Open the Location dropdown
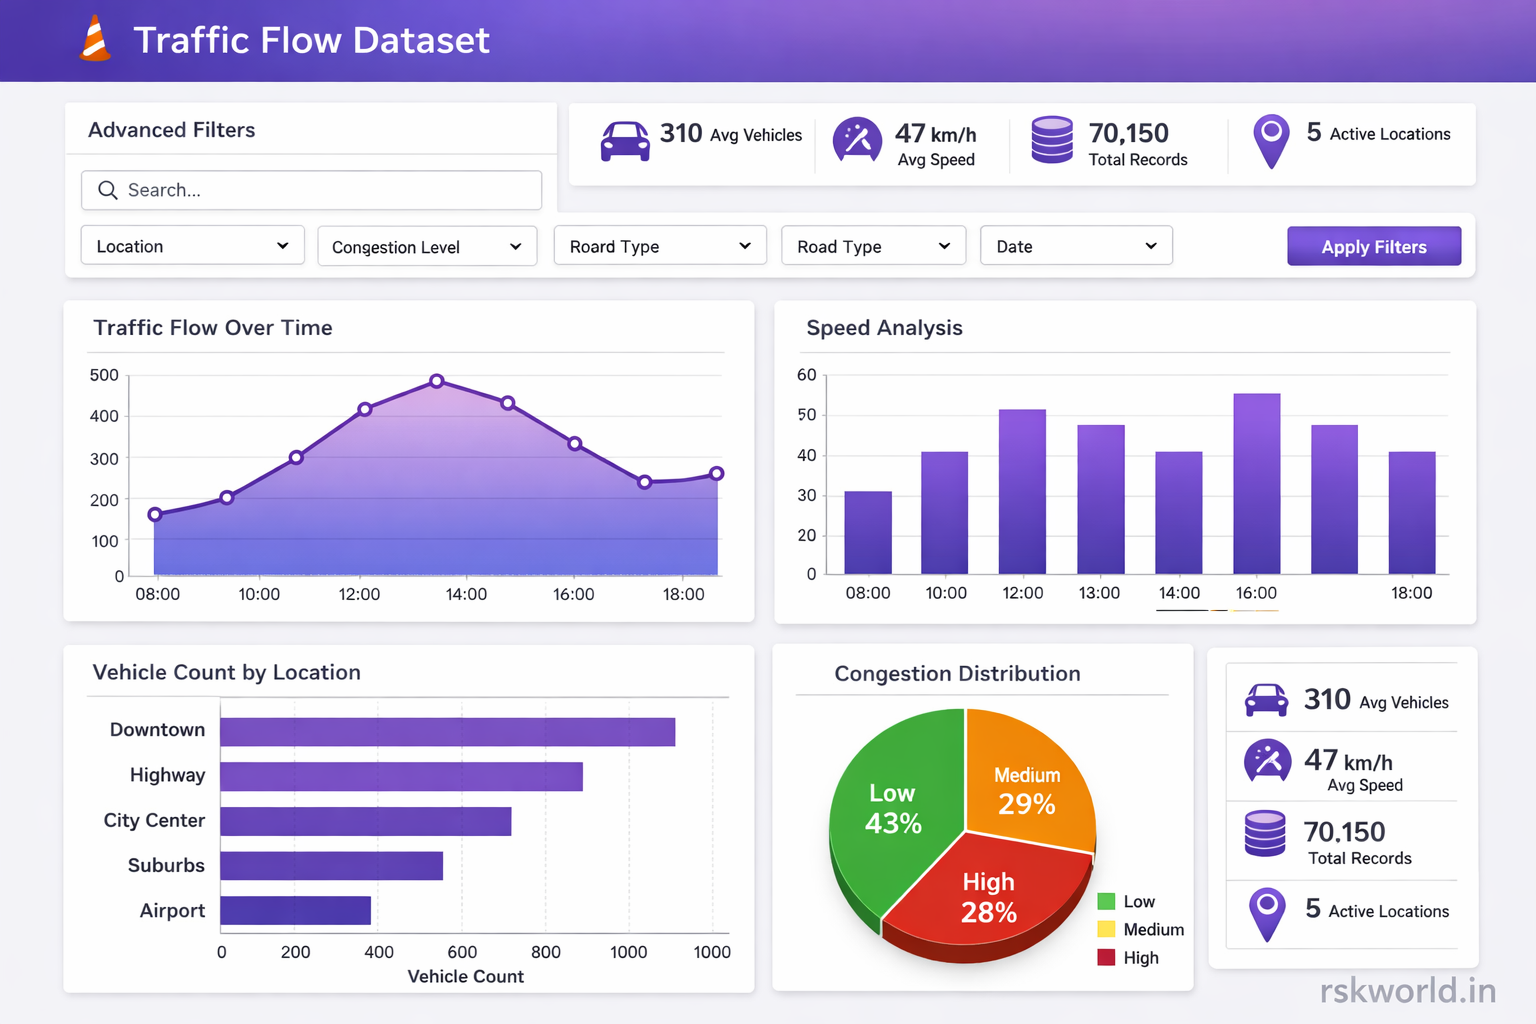The image size is (1536, 1024). (x=192, y=245)
